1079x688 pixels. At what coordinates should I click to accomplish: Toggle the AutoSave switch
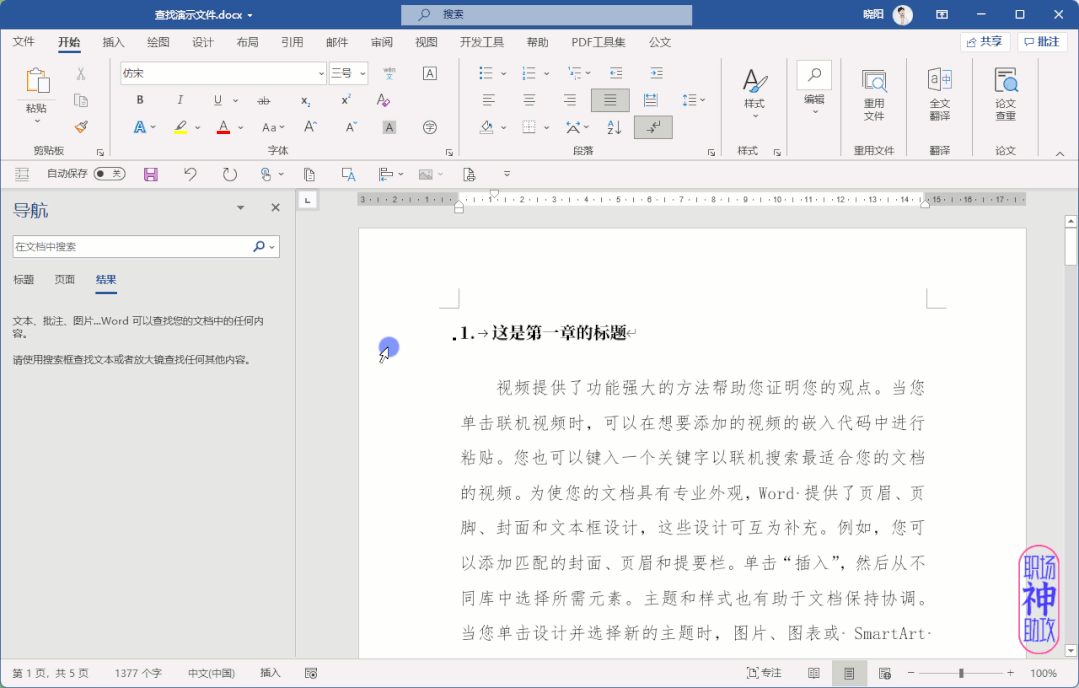coord(109,173)
